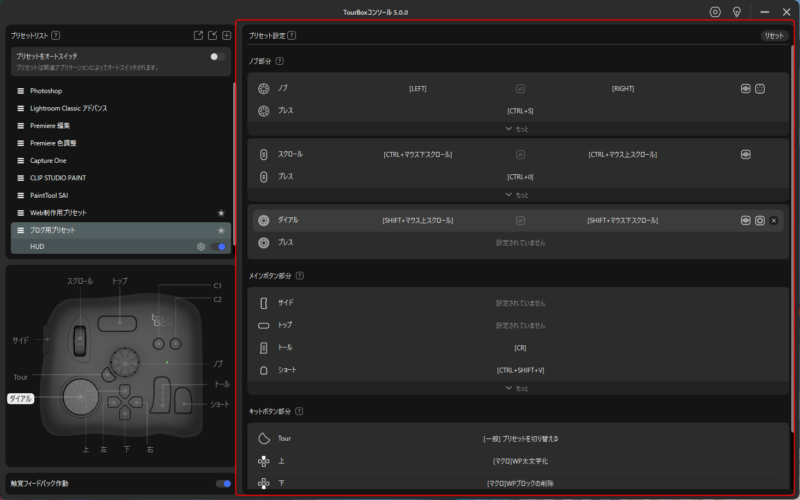This screenshot has width=800, height=500.
Task: Click the [CTRL+S] press binding
Action: (x=520, y=111)
